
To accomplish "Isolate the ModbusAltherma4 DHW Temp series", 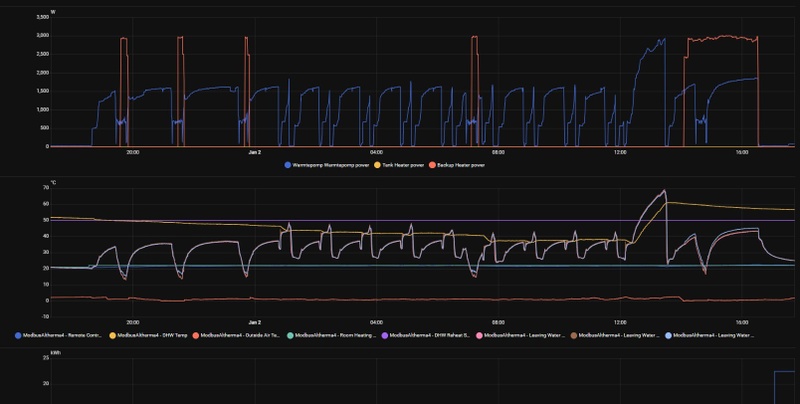I will click(152, 336).
